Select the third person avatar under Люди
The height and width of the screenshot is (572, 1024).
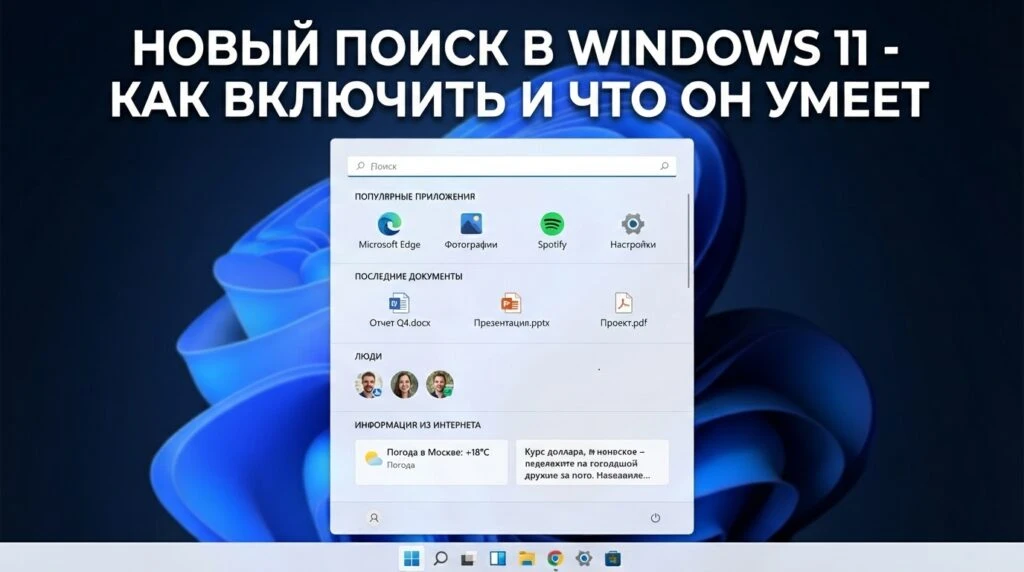pos(440,385)
